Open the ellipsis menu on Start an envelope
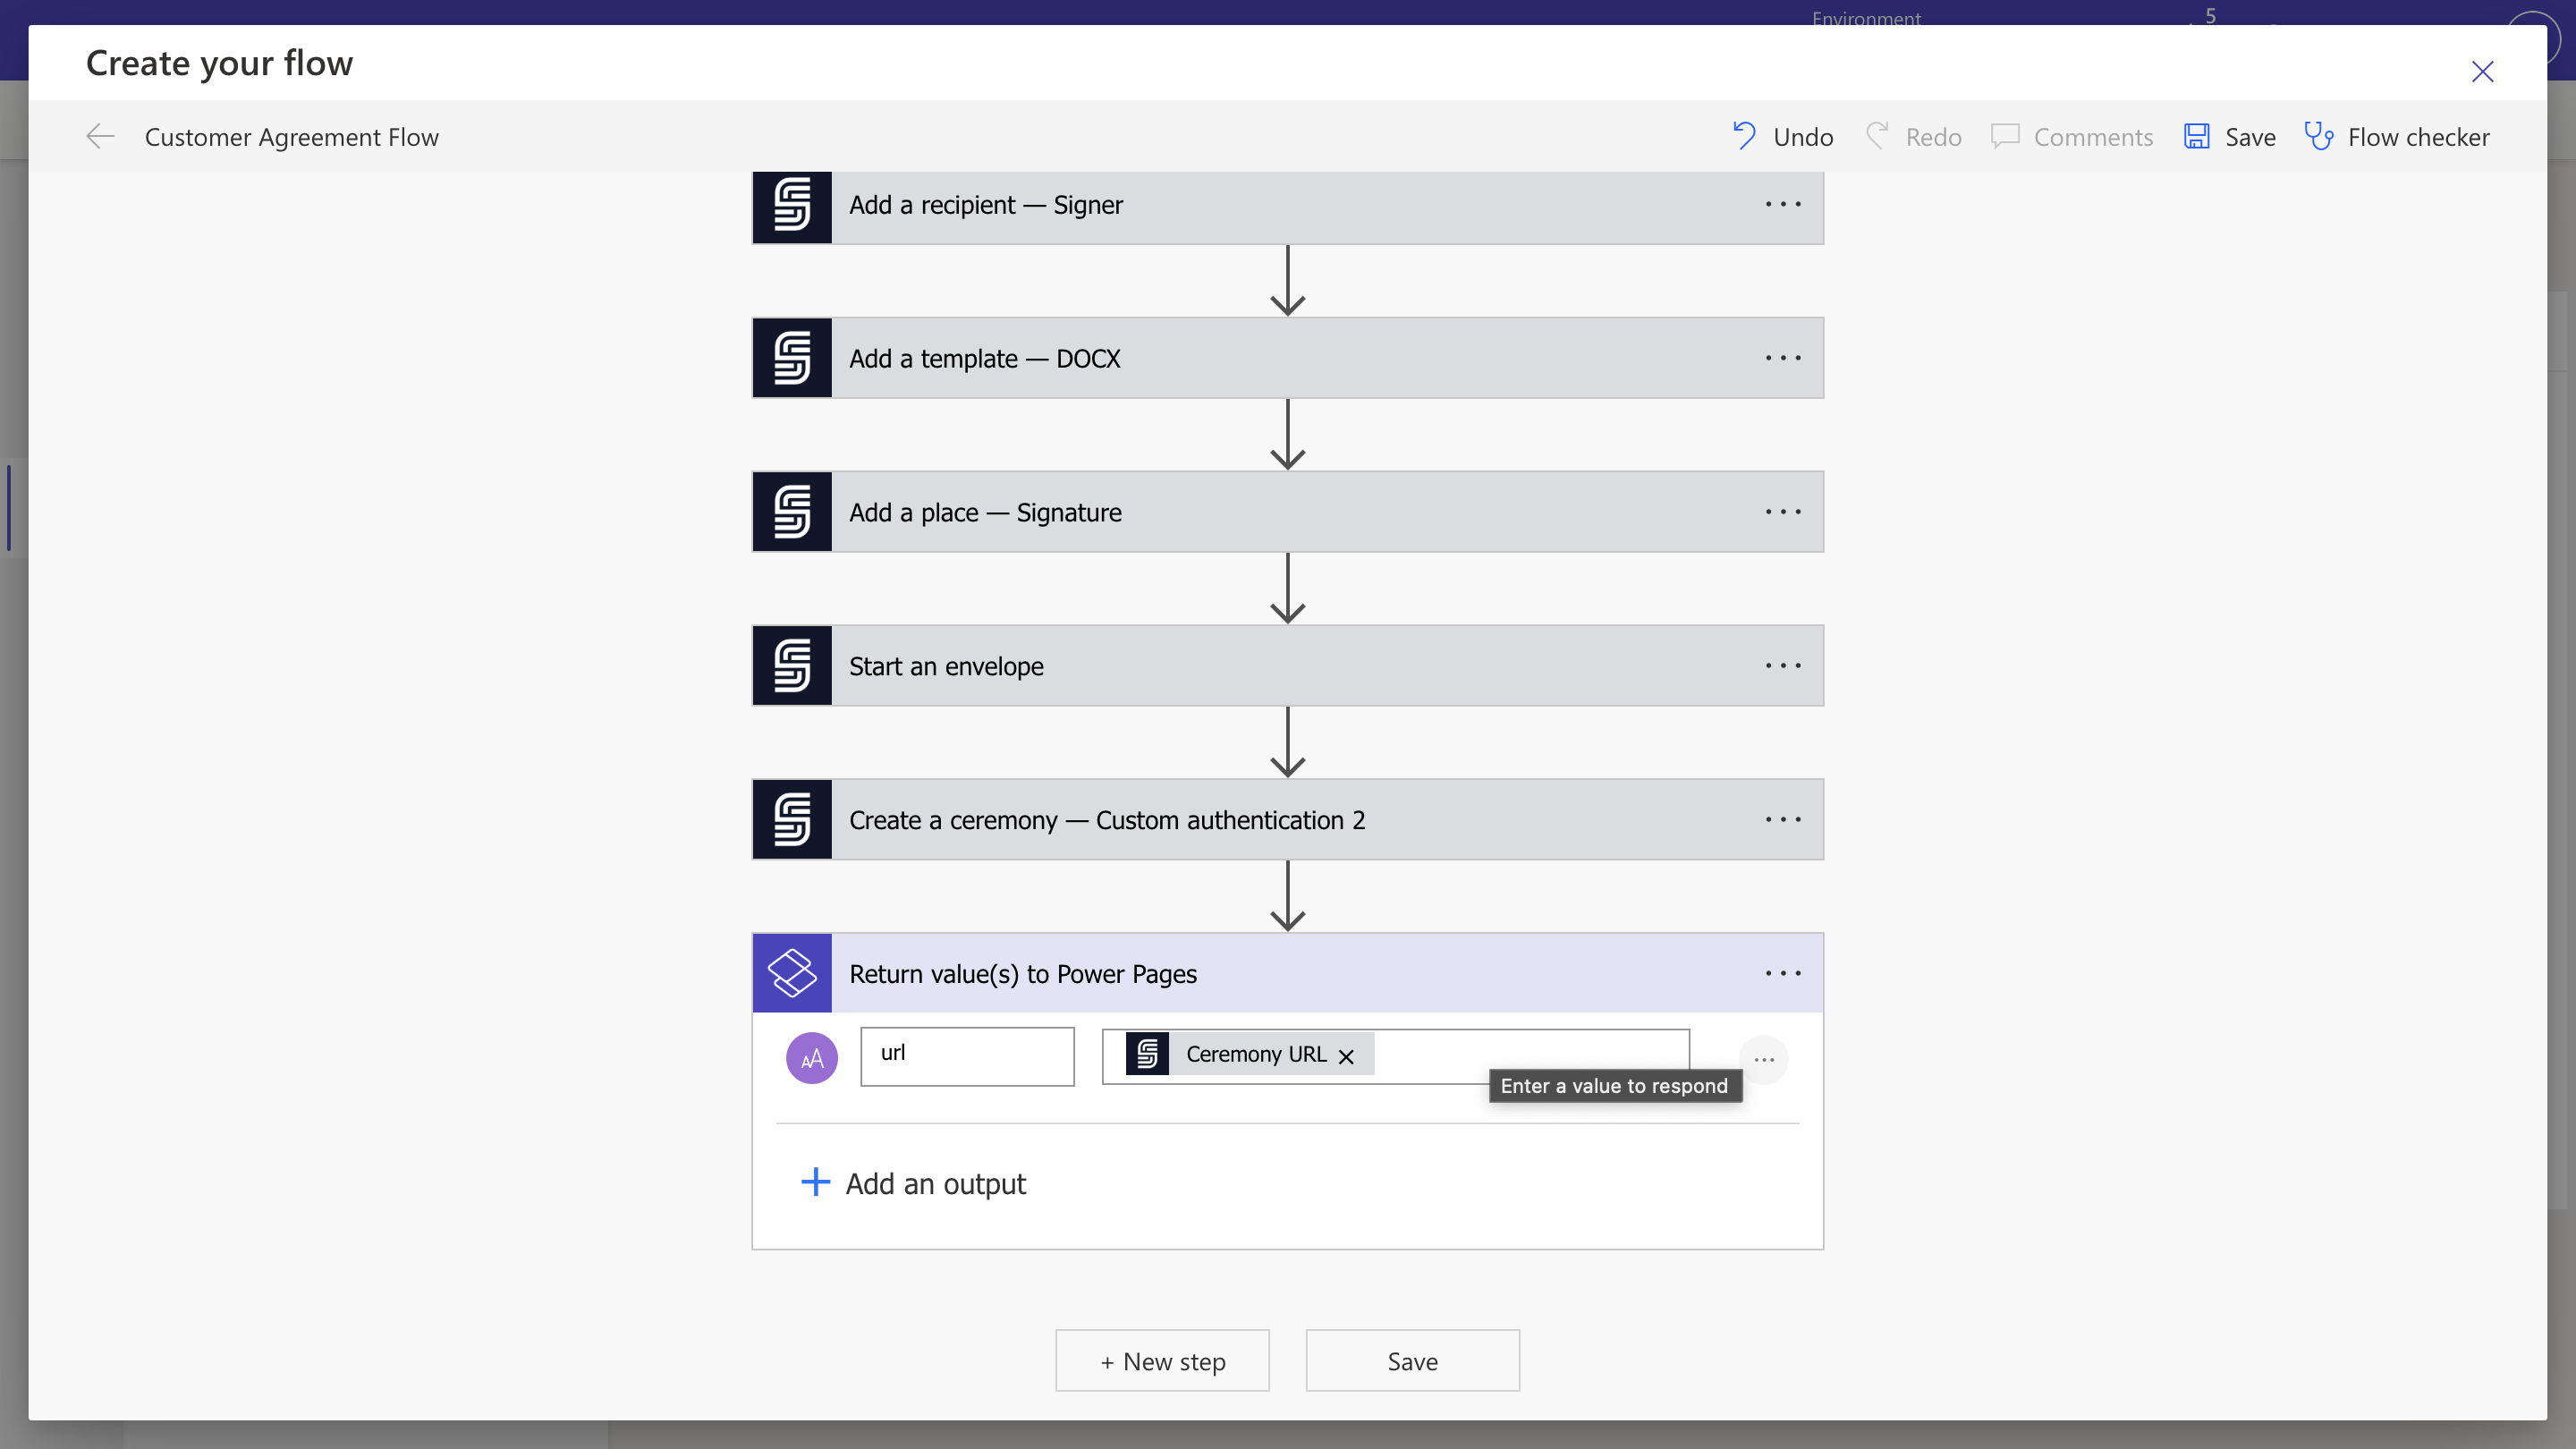 pos(1783,666)
